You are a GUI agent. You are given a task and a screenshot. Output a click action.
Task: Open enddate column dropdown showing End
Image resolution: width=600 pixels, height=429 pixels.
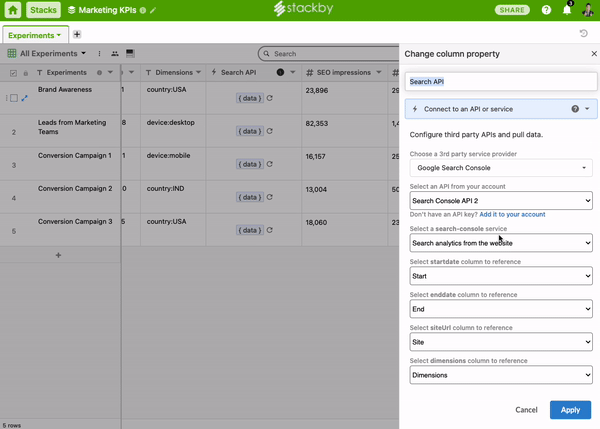pyautogui.click(x=501, y=308)
